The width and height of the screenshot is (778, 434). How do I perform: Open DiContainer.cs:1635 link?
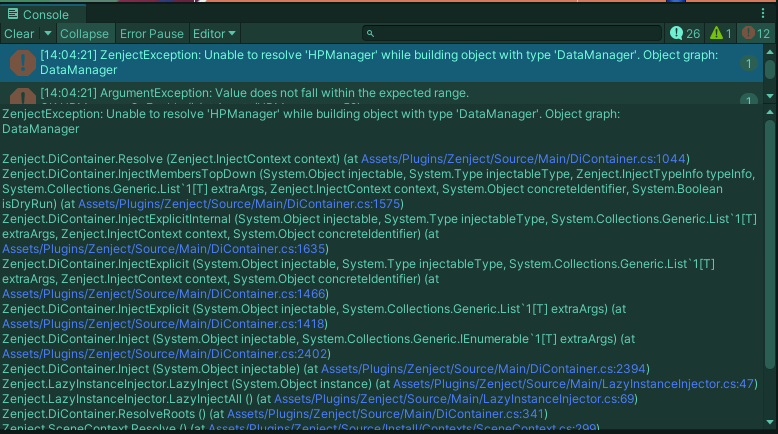coord(163,248)
